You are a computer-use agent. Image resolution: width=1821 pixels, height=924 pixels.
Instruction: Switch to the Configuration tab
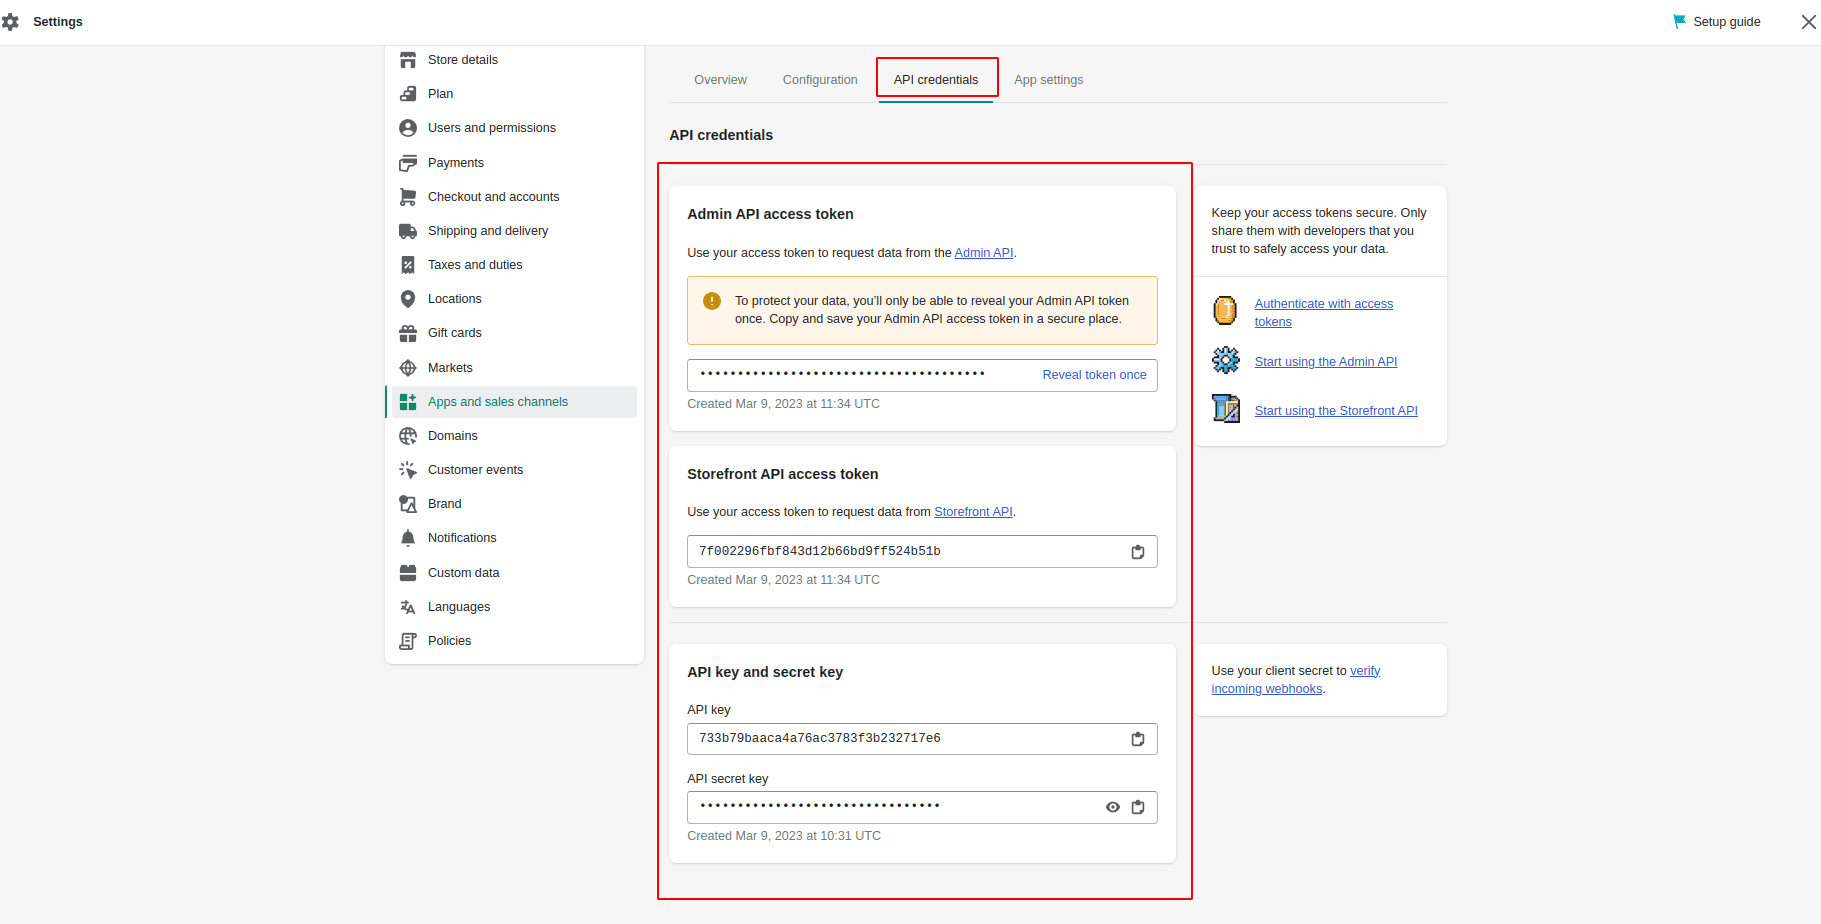tap(820, 80)
